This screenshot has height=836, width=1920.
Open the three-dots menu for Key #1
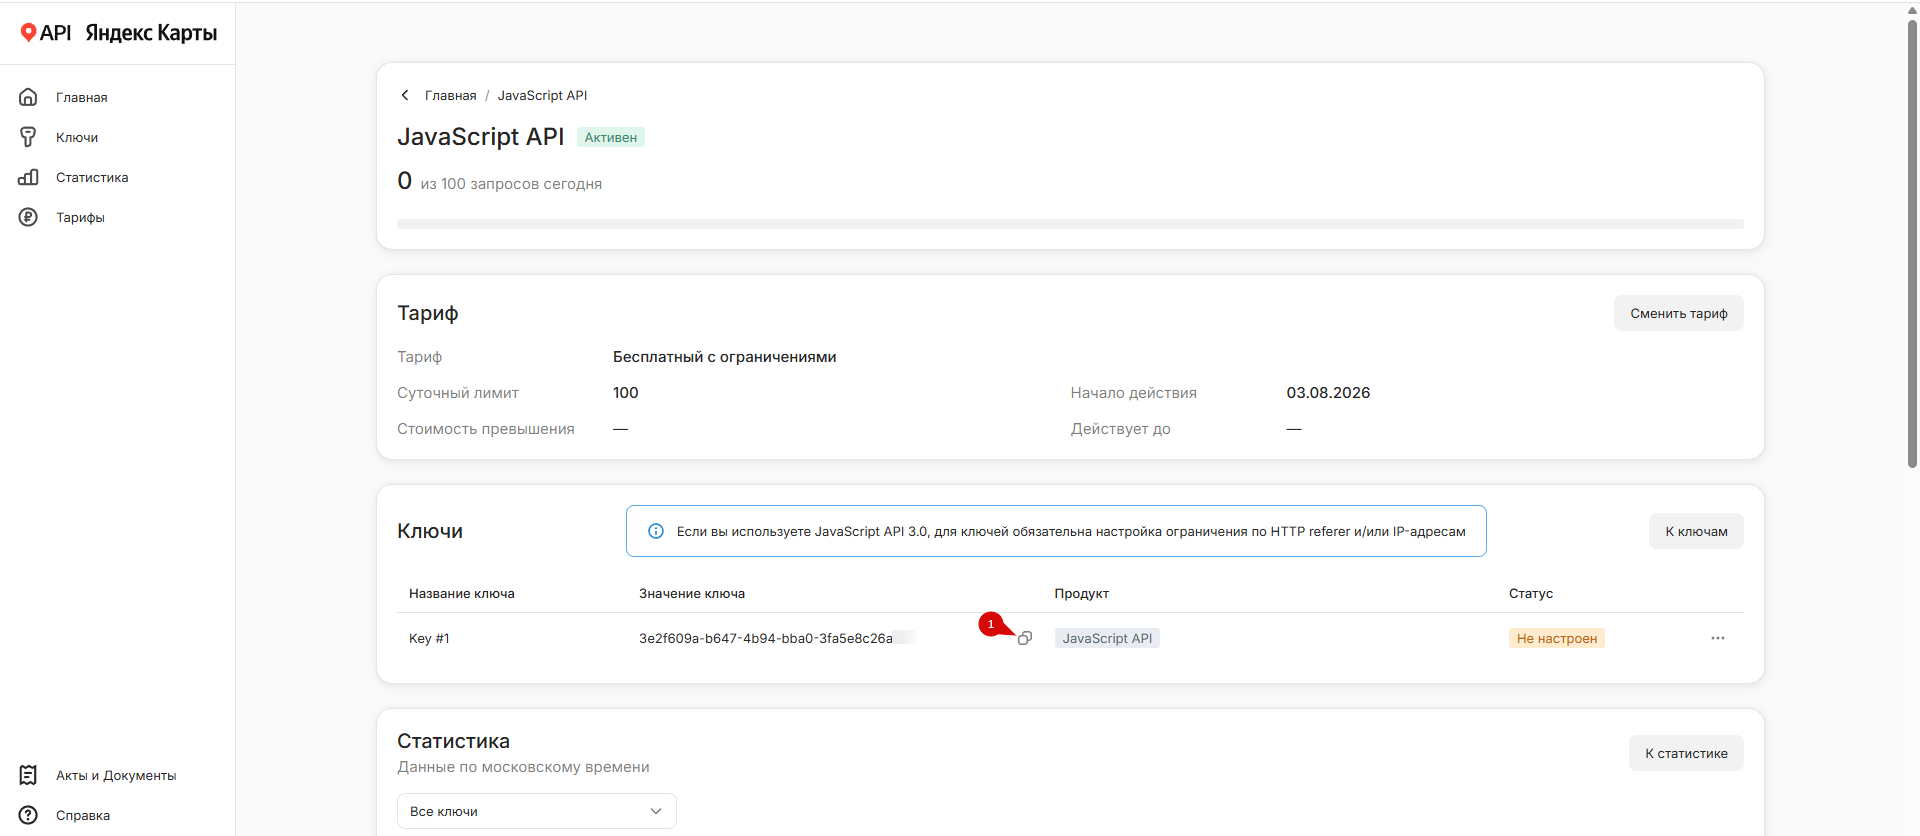tap(1718, 638)
